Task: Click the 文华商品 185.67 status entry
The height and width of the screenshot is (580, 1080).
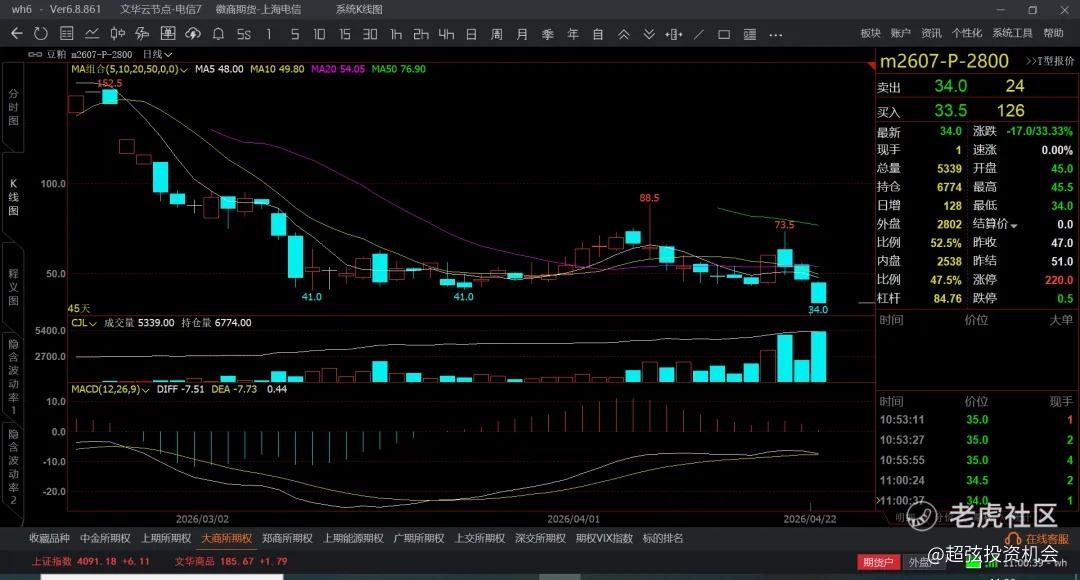Action: click(x=231, y=561)
